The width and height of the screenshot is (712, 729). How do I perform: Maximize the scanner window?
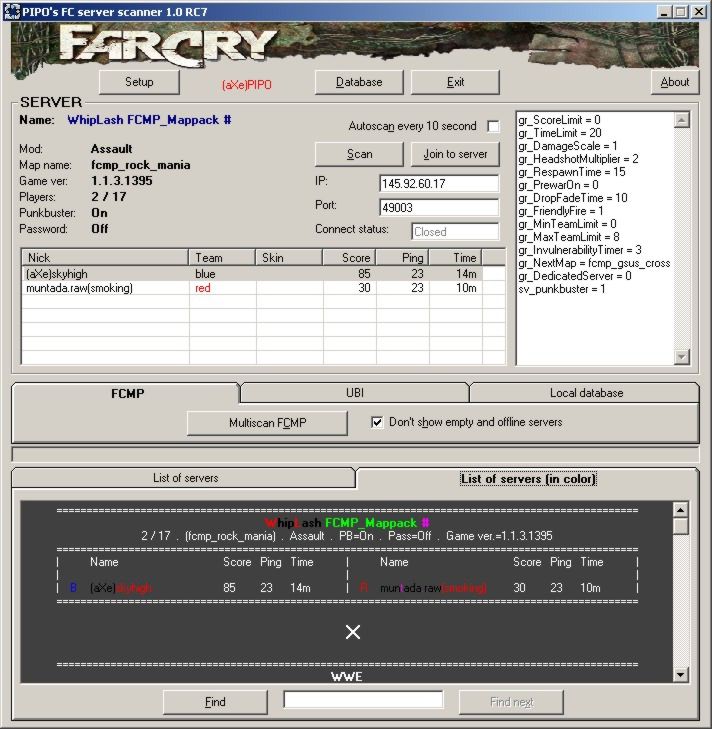point(681,12)
